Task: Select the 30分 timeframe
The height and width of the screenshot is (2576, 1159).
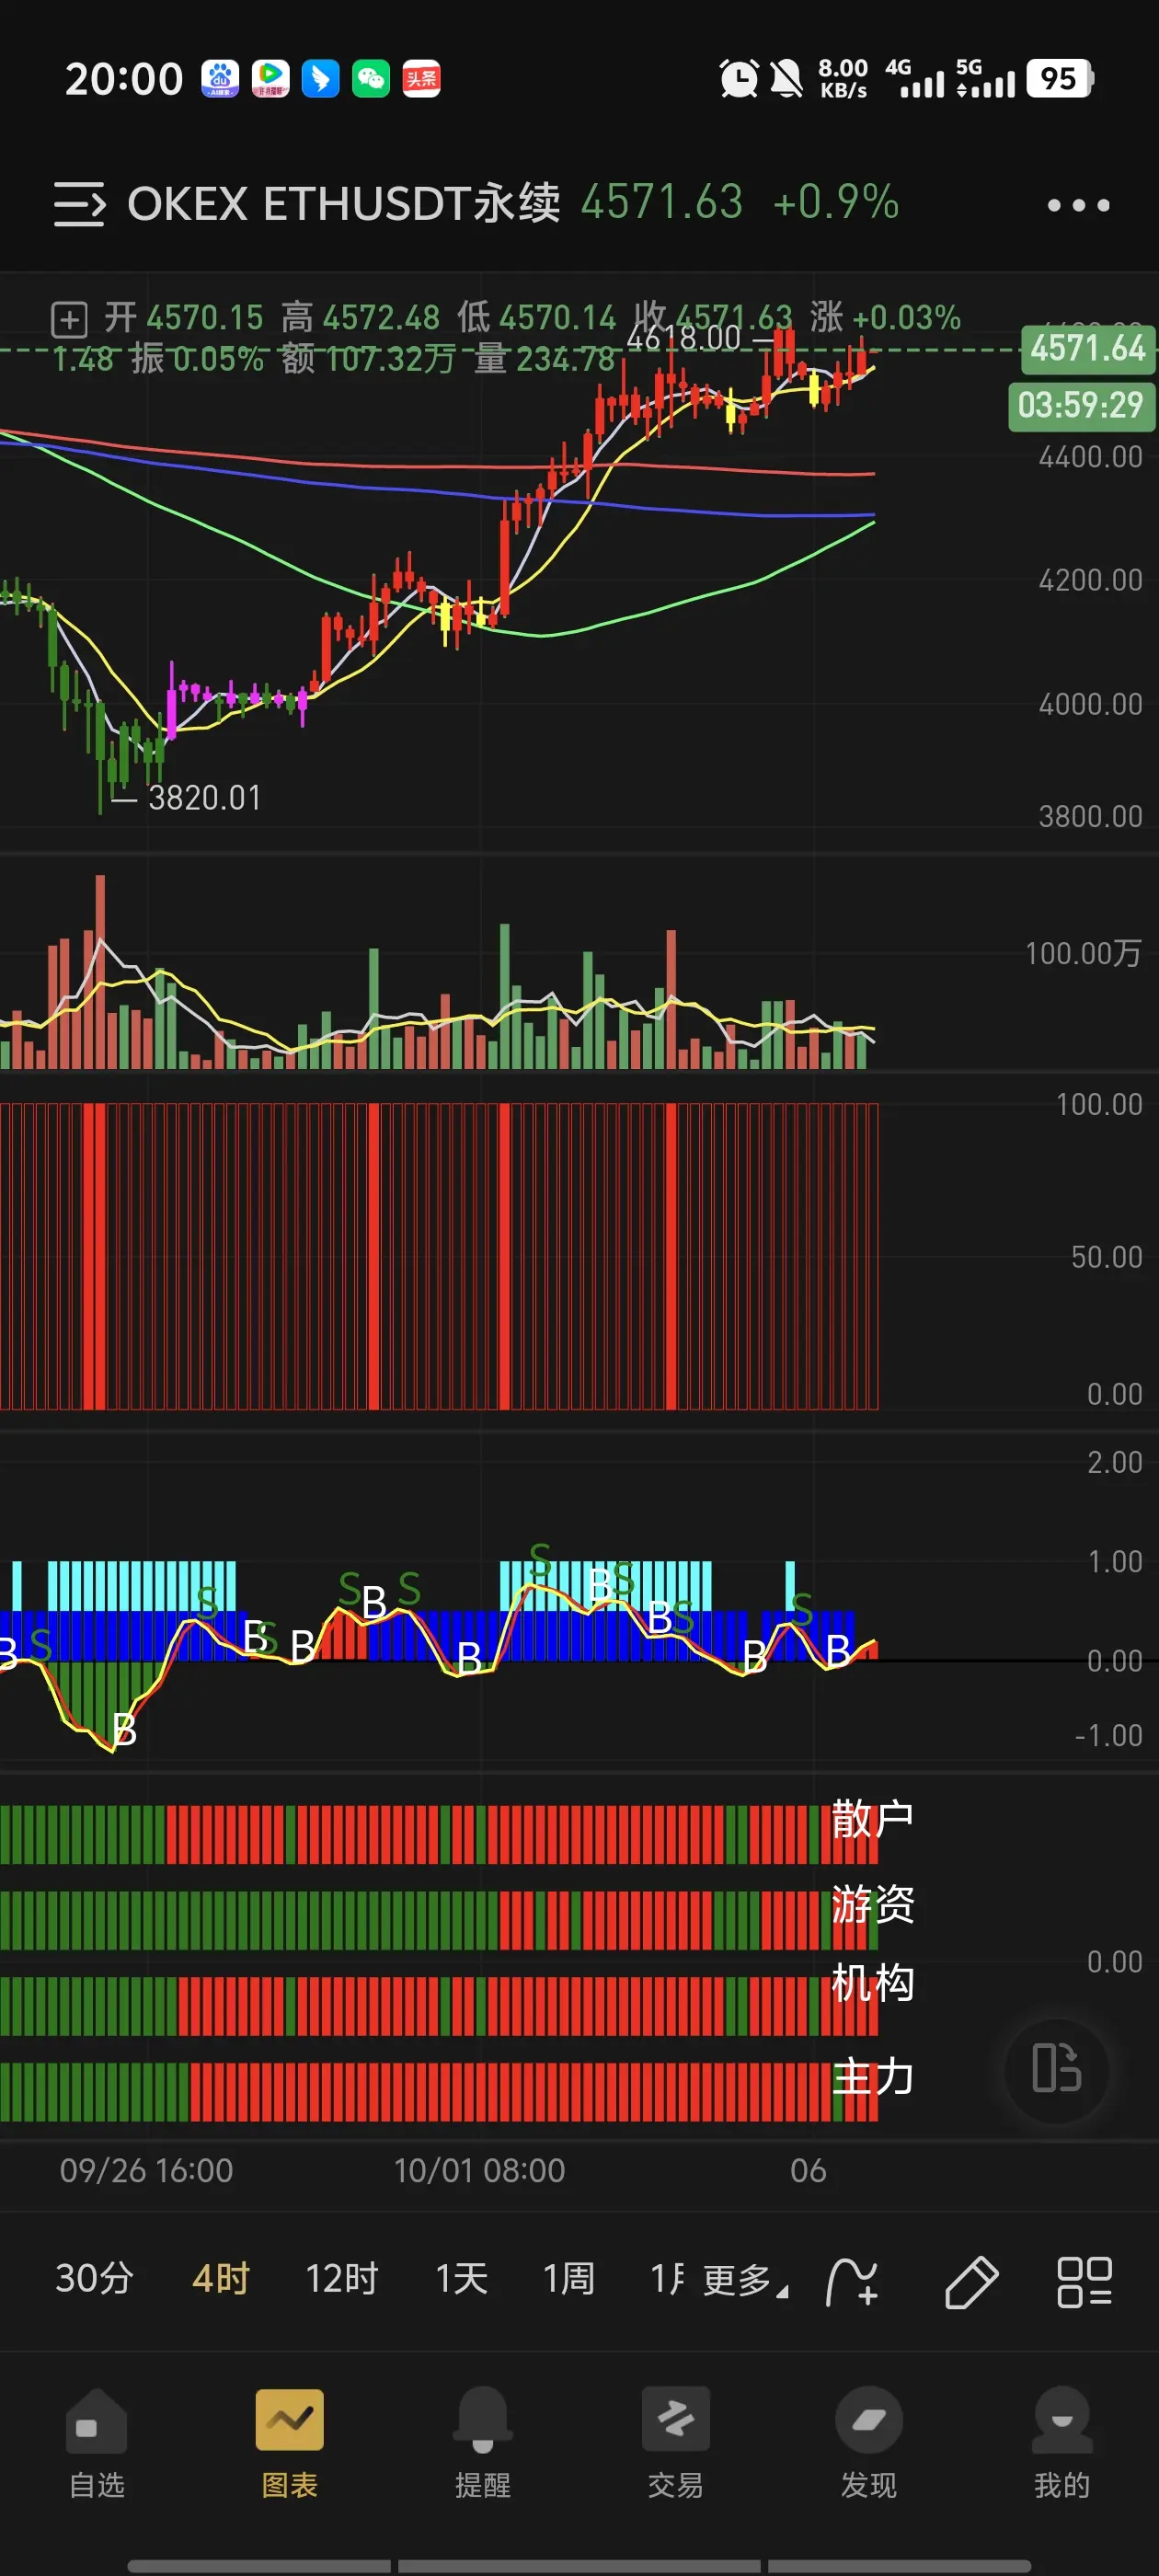Action: (x=94, y=2279)
